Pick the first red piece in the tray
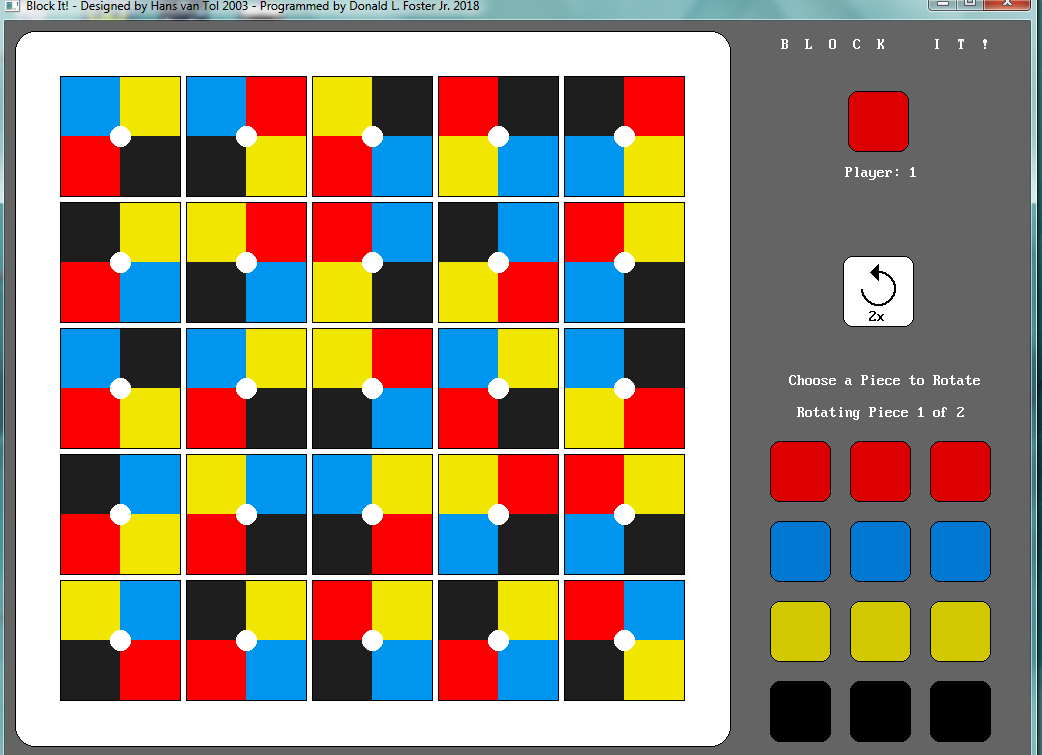 pos(800,471)
